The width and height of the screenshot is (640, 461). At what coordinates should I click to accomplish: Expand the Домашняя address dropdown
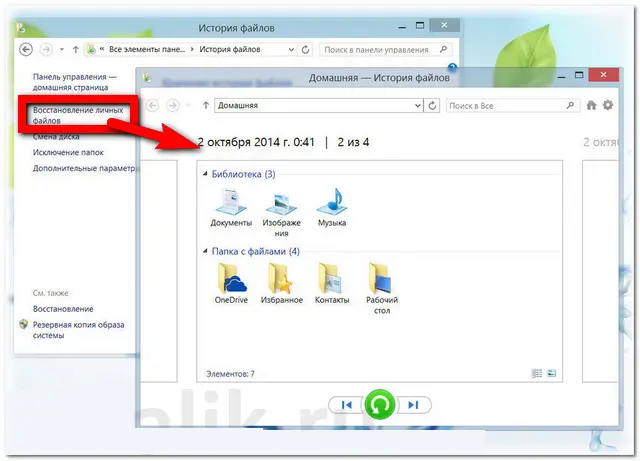418,106
